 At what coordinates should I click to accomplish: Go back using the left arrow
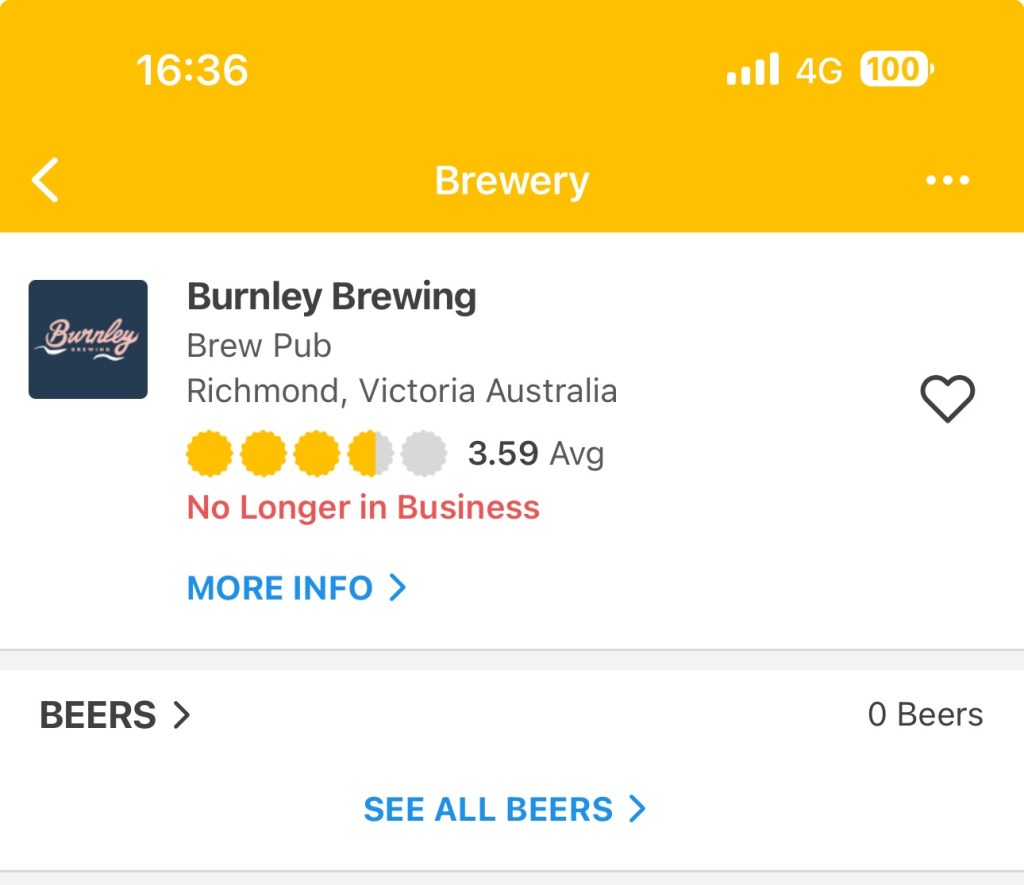[x=46, y=181]
